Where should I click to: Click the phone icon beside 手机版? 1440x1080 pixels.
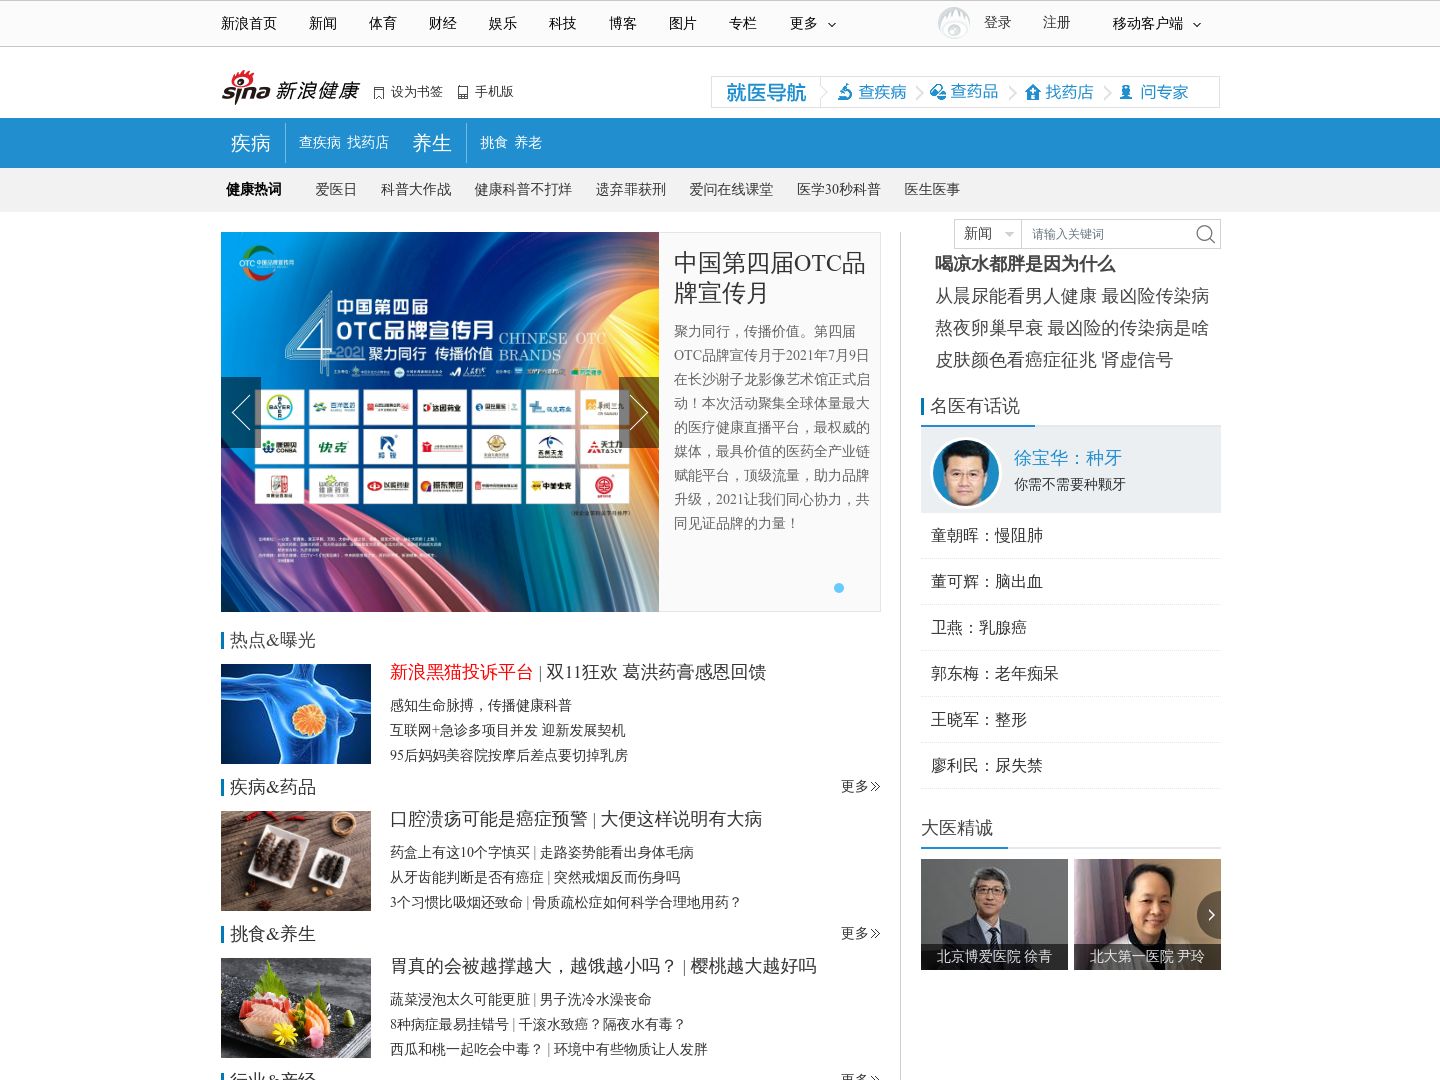pyautogui.click(x=463, y=93)
